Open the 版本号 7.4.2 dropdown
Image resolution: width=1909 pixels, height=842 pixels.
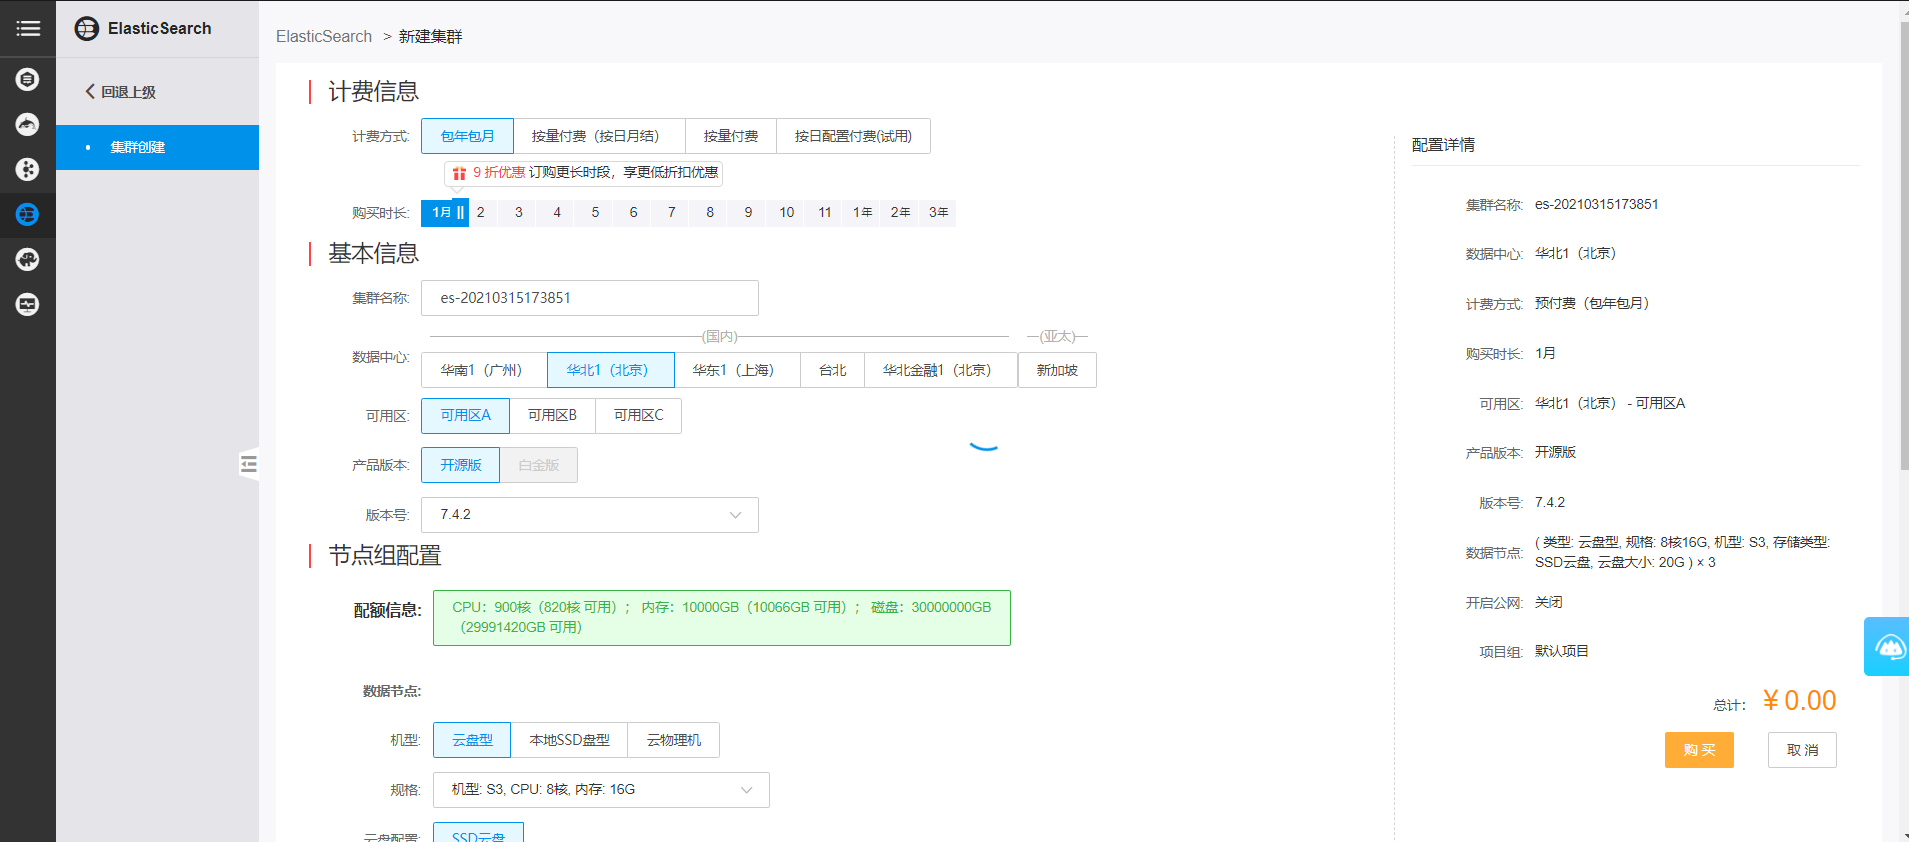click(590, 515)
